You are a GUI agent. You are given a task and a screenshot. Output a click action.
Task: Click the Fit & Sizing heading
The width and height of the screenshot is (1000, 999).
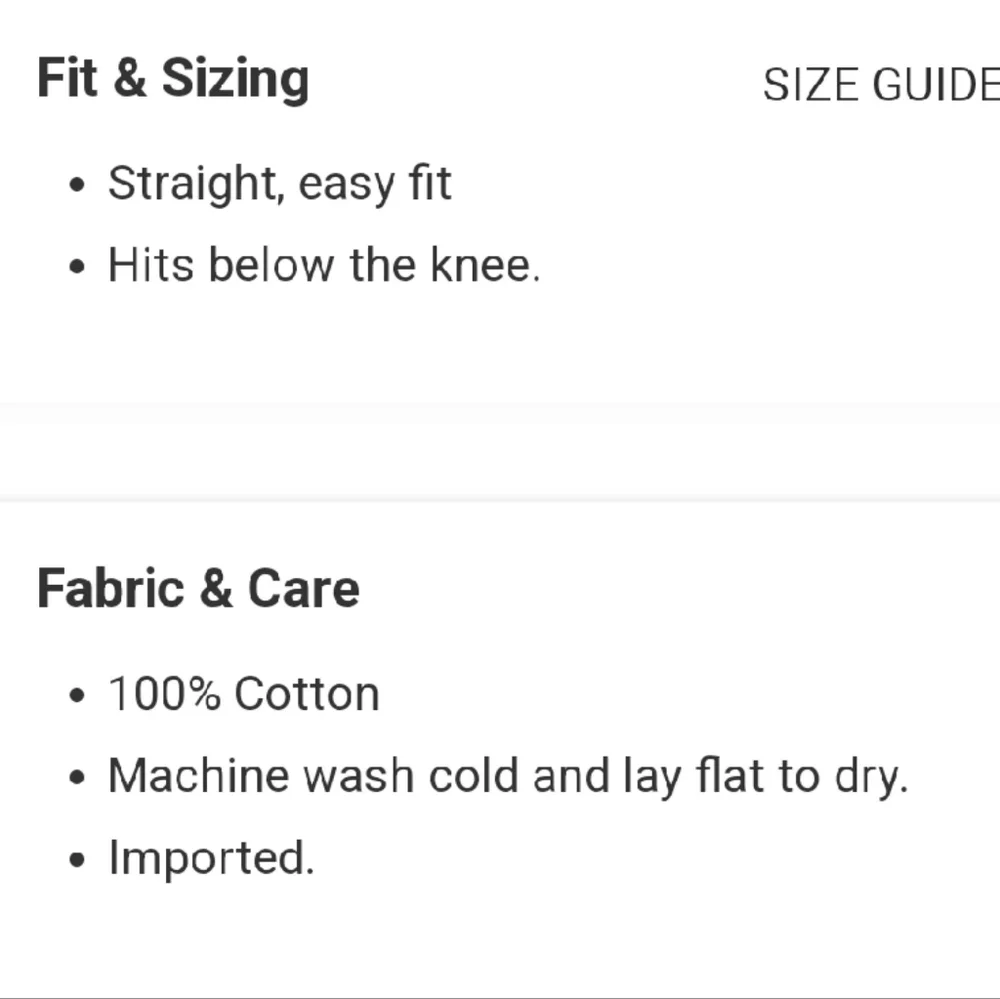[173, 79]
